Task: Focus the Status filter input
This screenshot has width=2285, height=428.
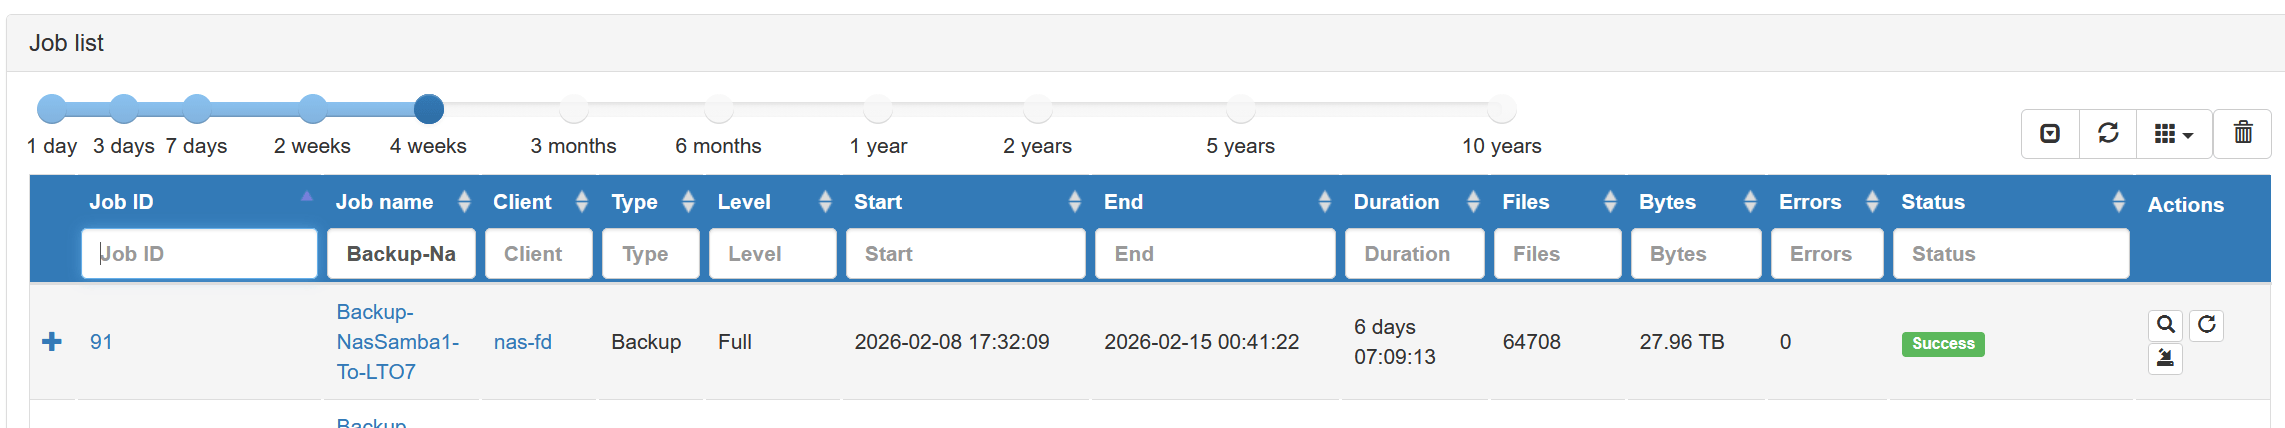Action: [x=2010, y=254]
